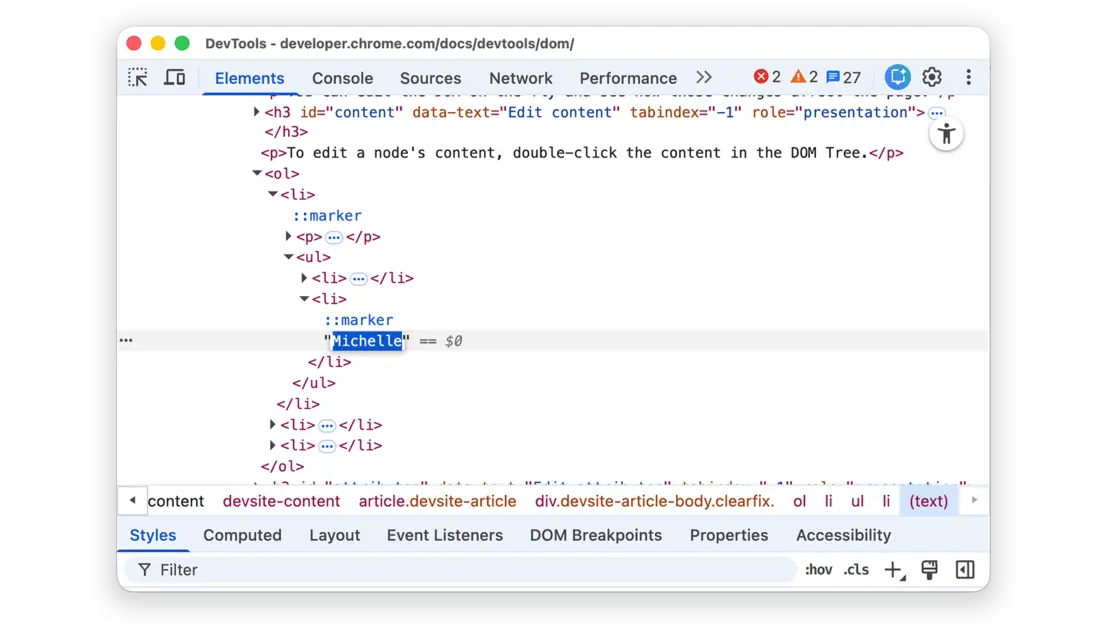
Task: Click the three-dot actions beside Michelle row
Action: tap(126, 340)
